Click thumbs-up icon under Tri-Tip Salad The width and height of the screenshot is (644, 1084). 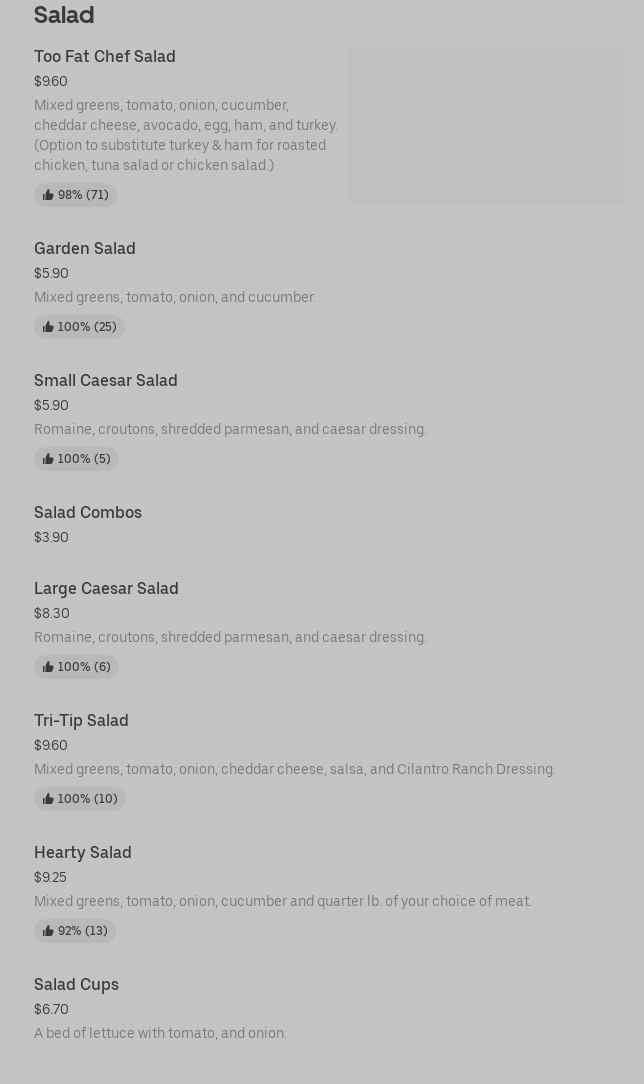48,799
